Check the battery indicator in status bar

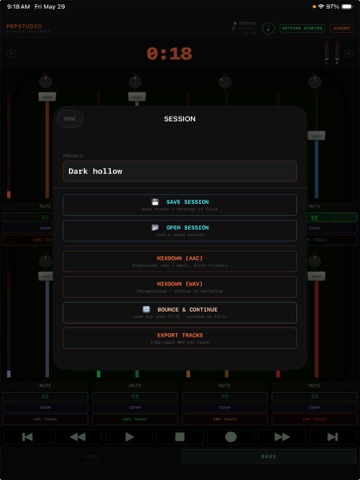click(x=347, y=7)
